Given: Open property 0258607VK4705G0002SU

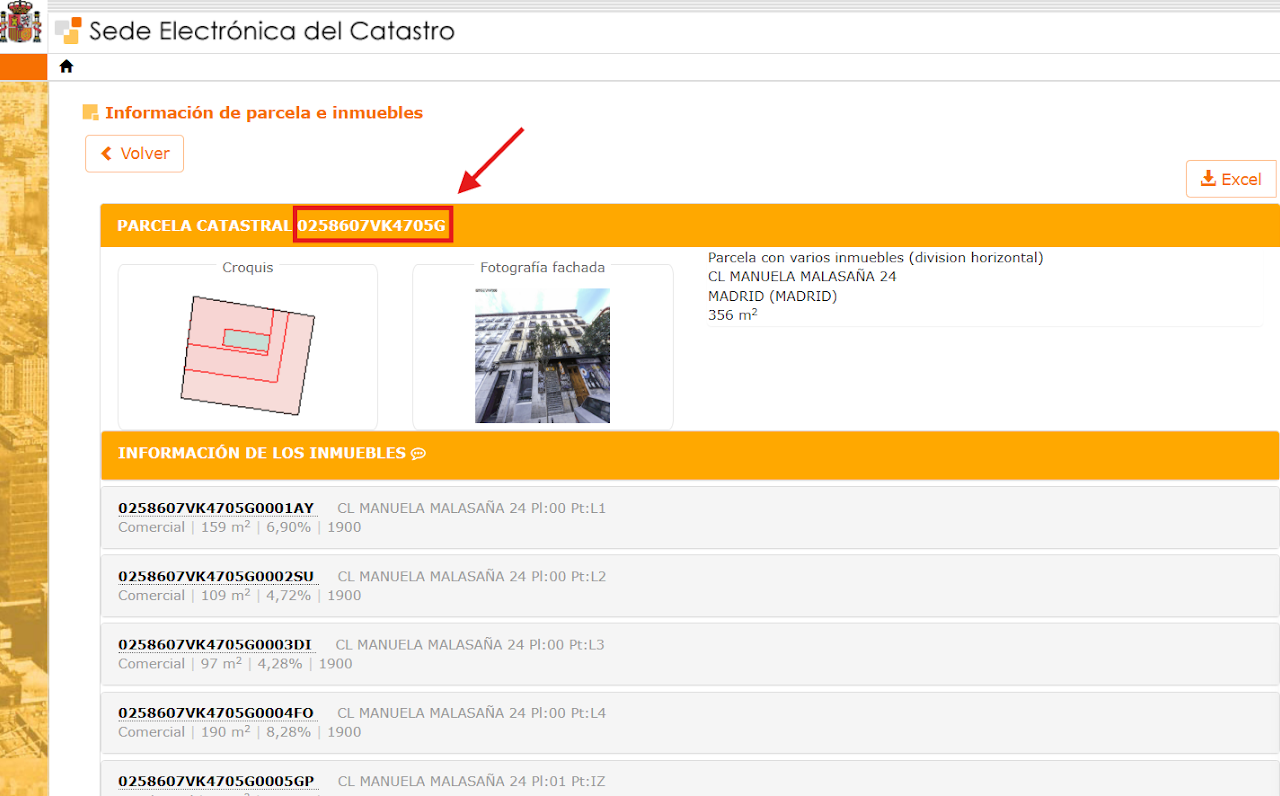Looking at the screenshot, I should click(x=216, y=576).
